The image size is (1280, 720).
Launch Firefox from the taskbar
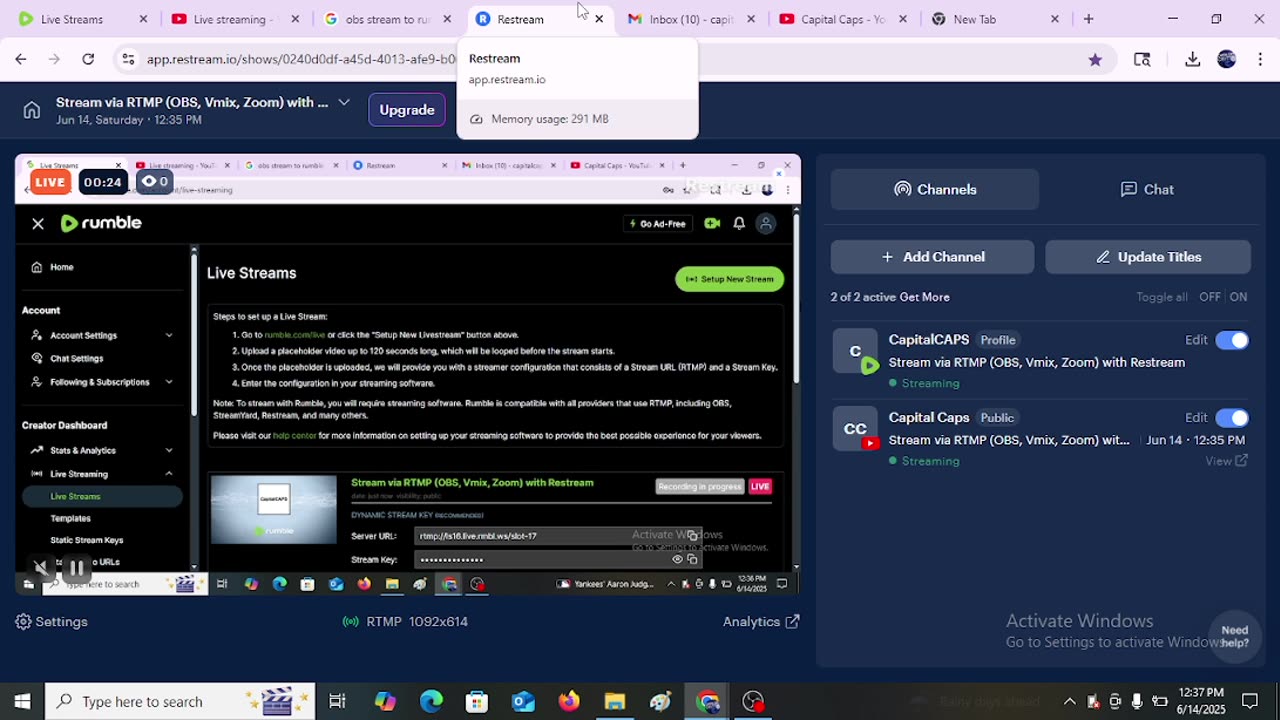click(569, 701)
